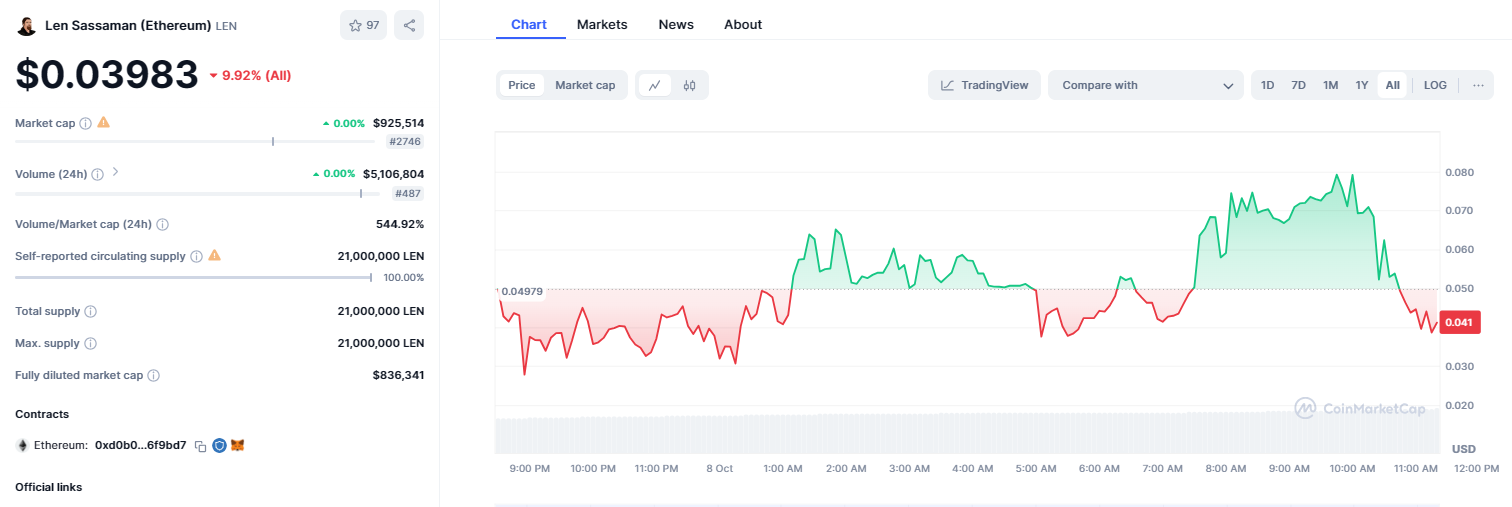
Task: Click the MetaMask fox icon
Action: click(x=238, y=445)
